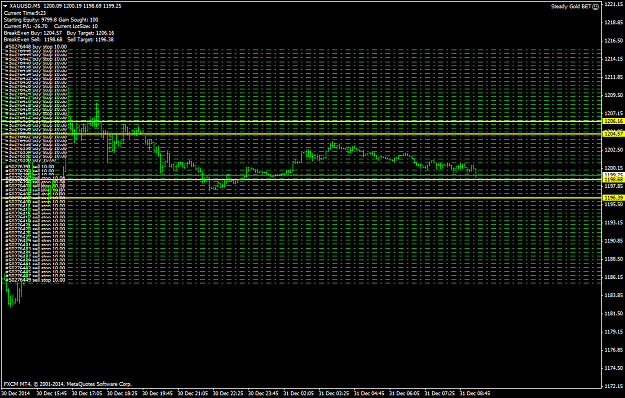Click the 31 Dec 06:05 time label
The image size is (625, 398).
point(405,394)
